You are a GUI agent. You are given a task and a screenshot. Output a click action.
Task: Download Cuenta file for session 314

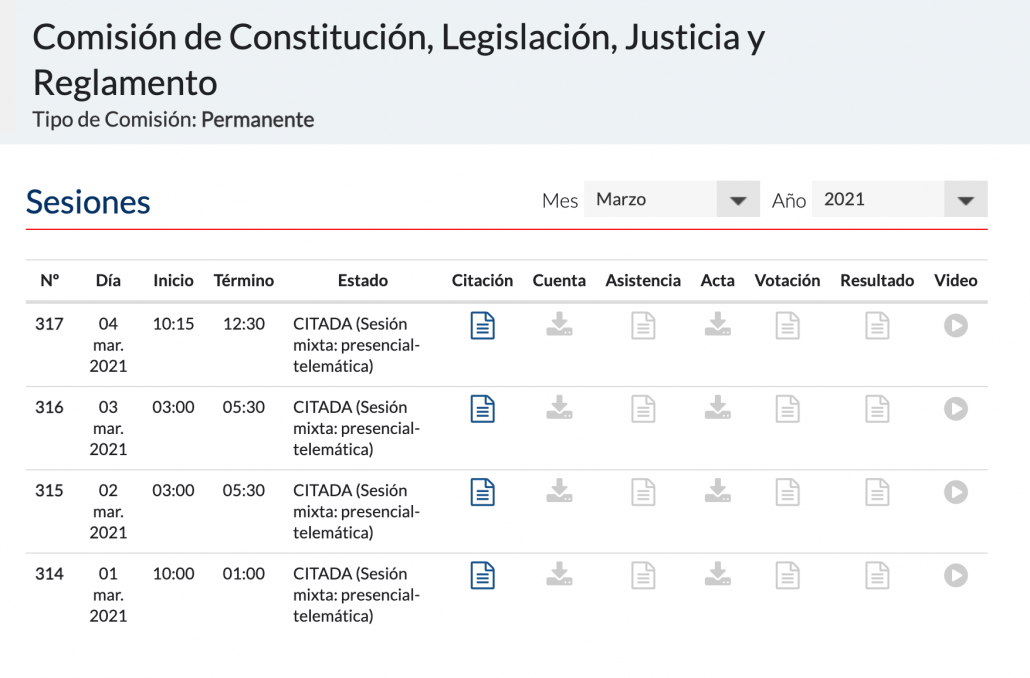[559, 574]
